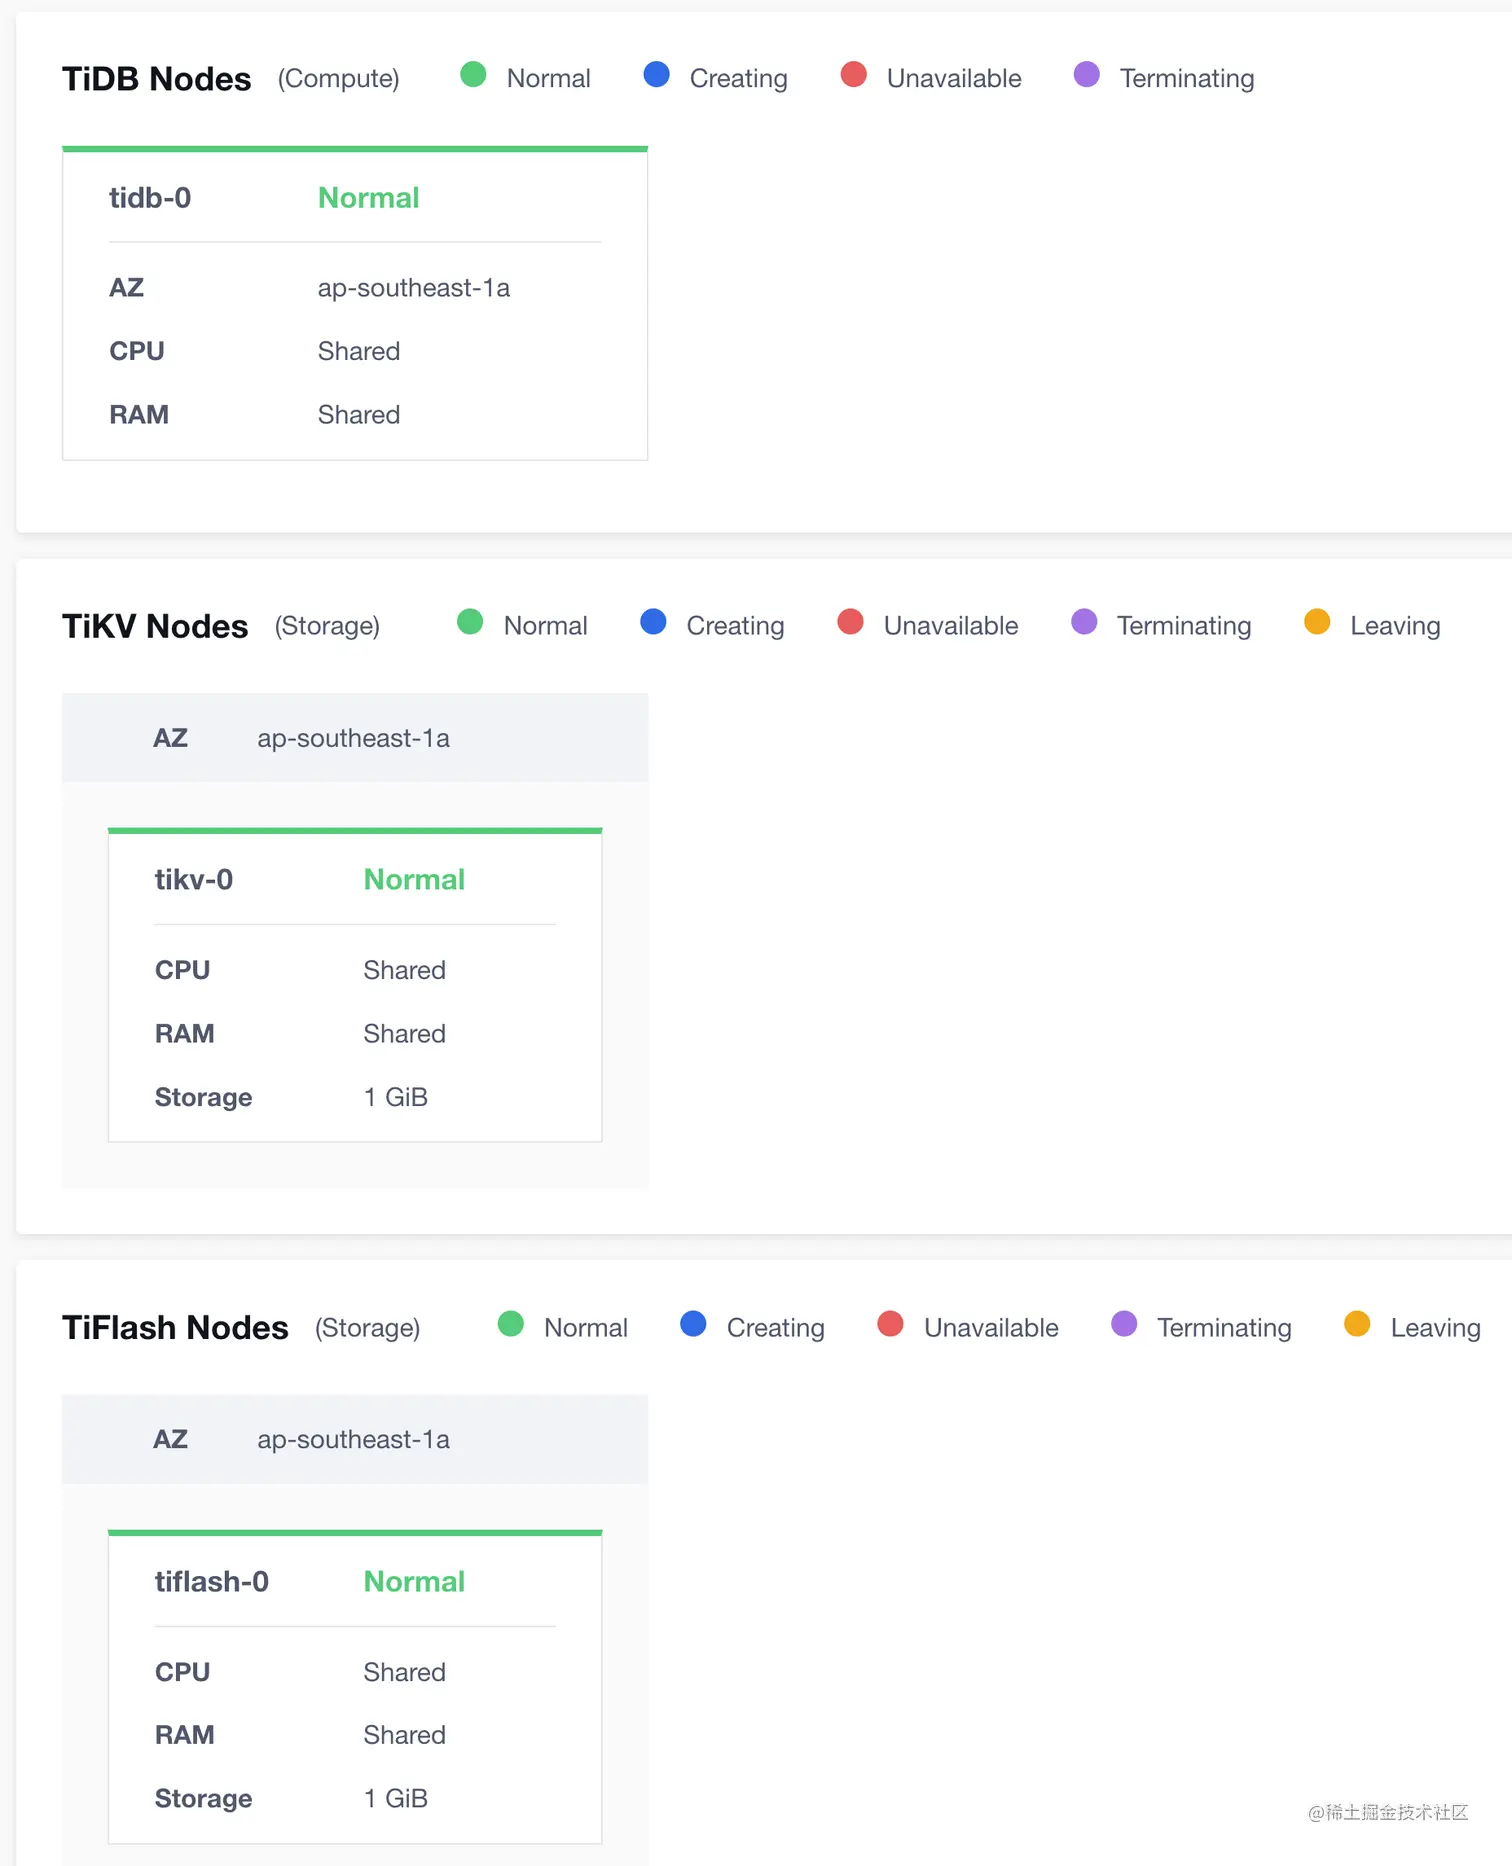Click the Terminating legend label in TiDB Nodes
This screenshot has width=1512, height=1866.
pyautogui.click(x=1187, y=79)
